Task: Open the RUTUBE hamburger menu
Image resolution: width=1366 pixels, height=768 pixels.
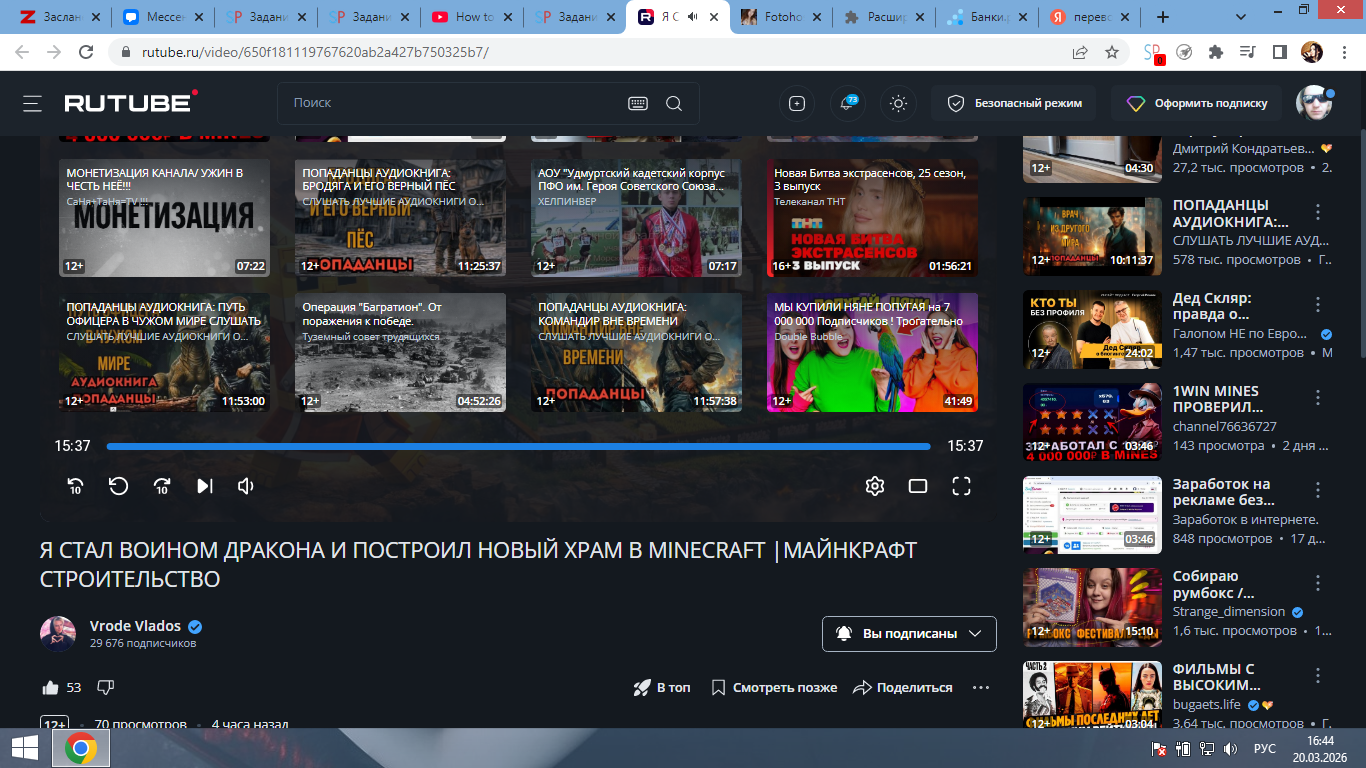Action: pos(33,103)
